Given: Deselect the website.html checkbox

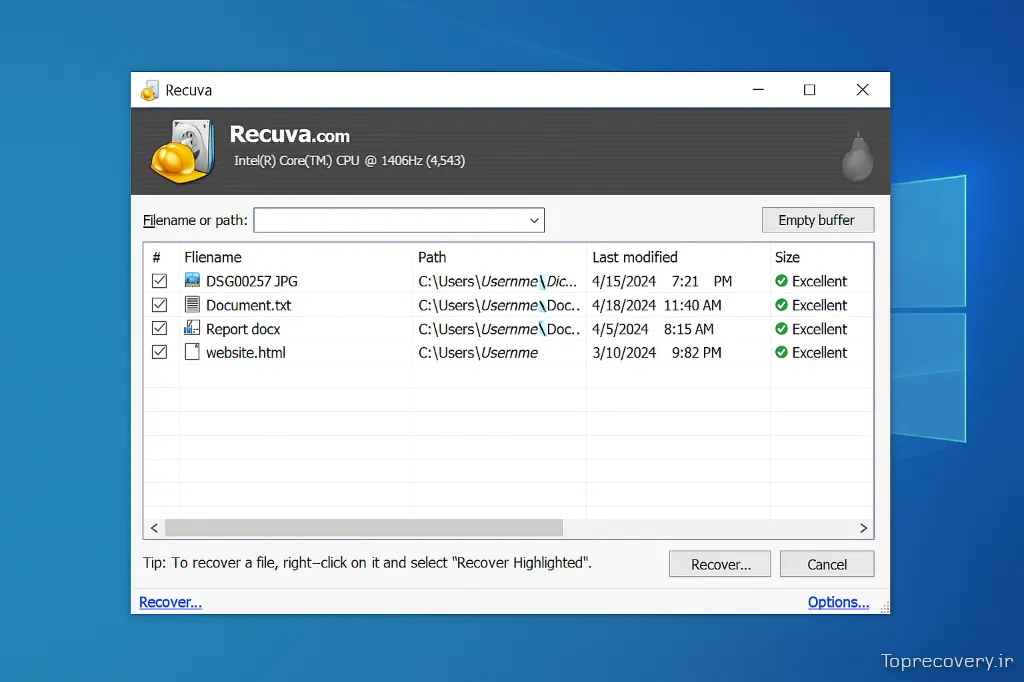Looking at the screenshot, I should [x=159, y=352].
